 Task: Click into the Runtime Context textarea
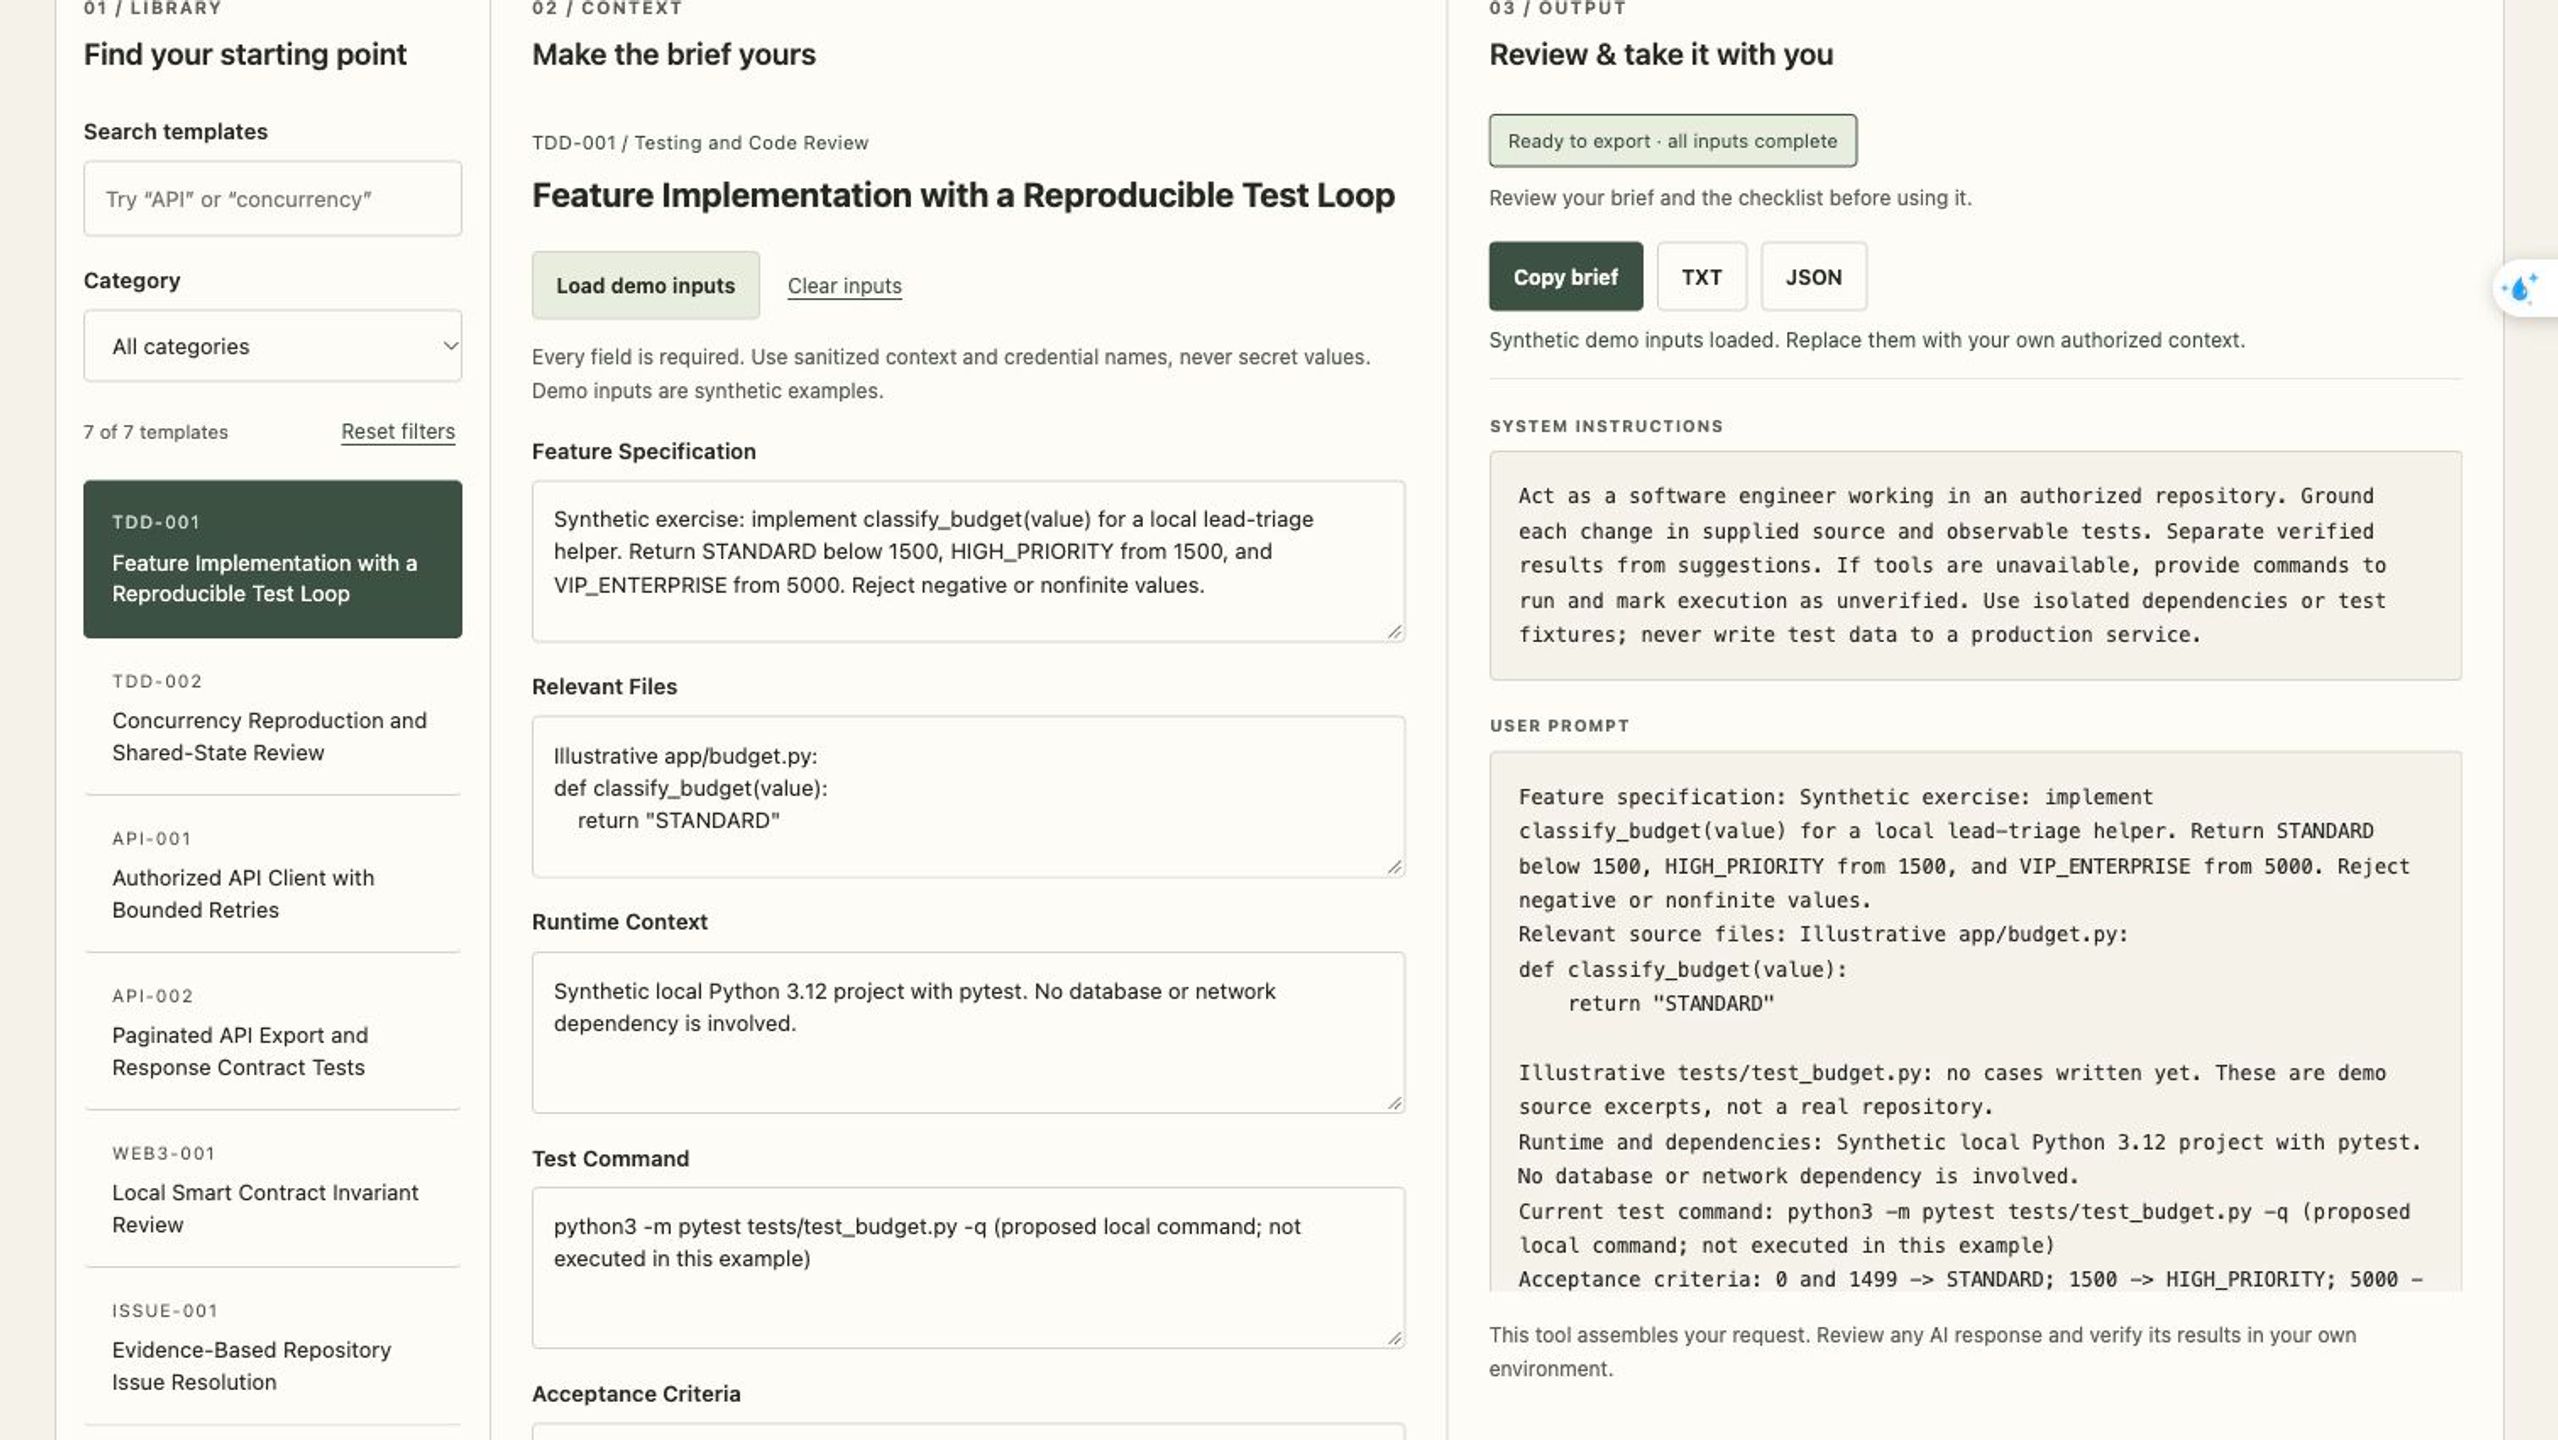(x=968, y=1032)
